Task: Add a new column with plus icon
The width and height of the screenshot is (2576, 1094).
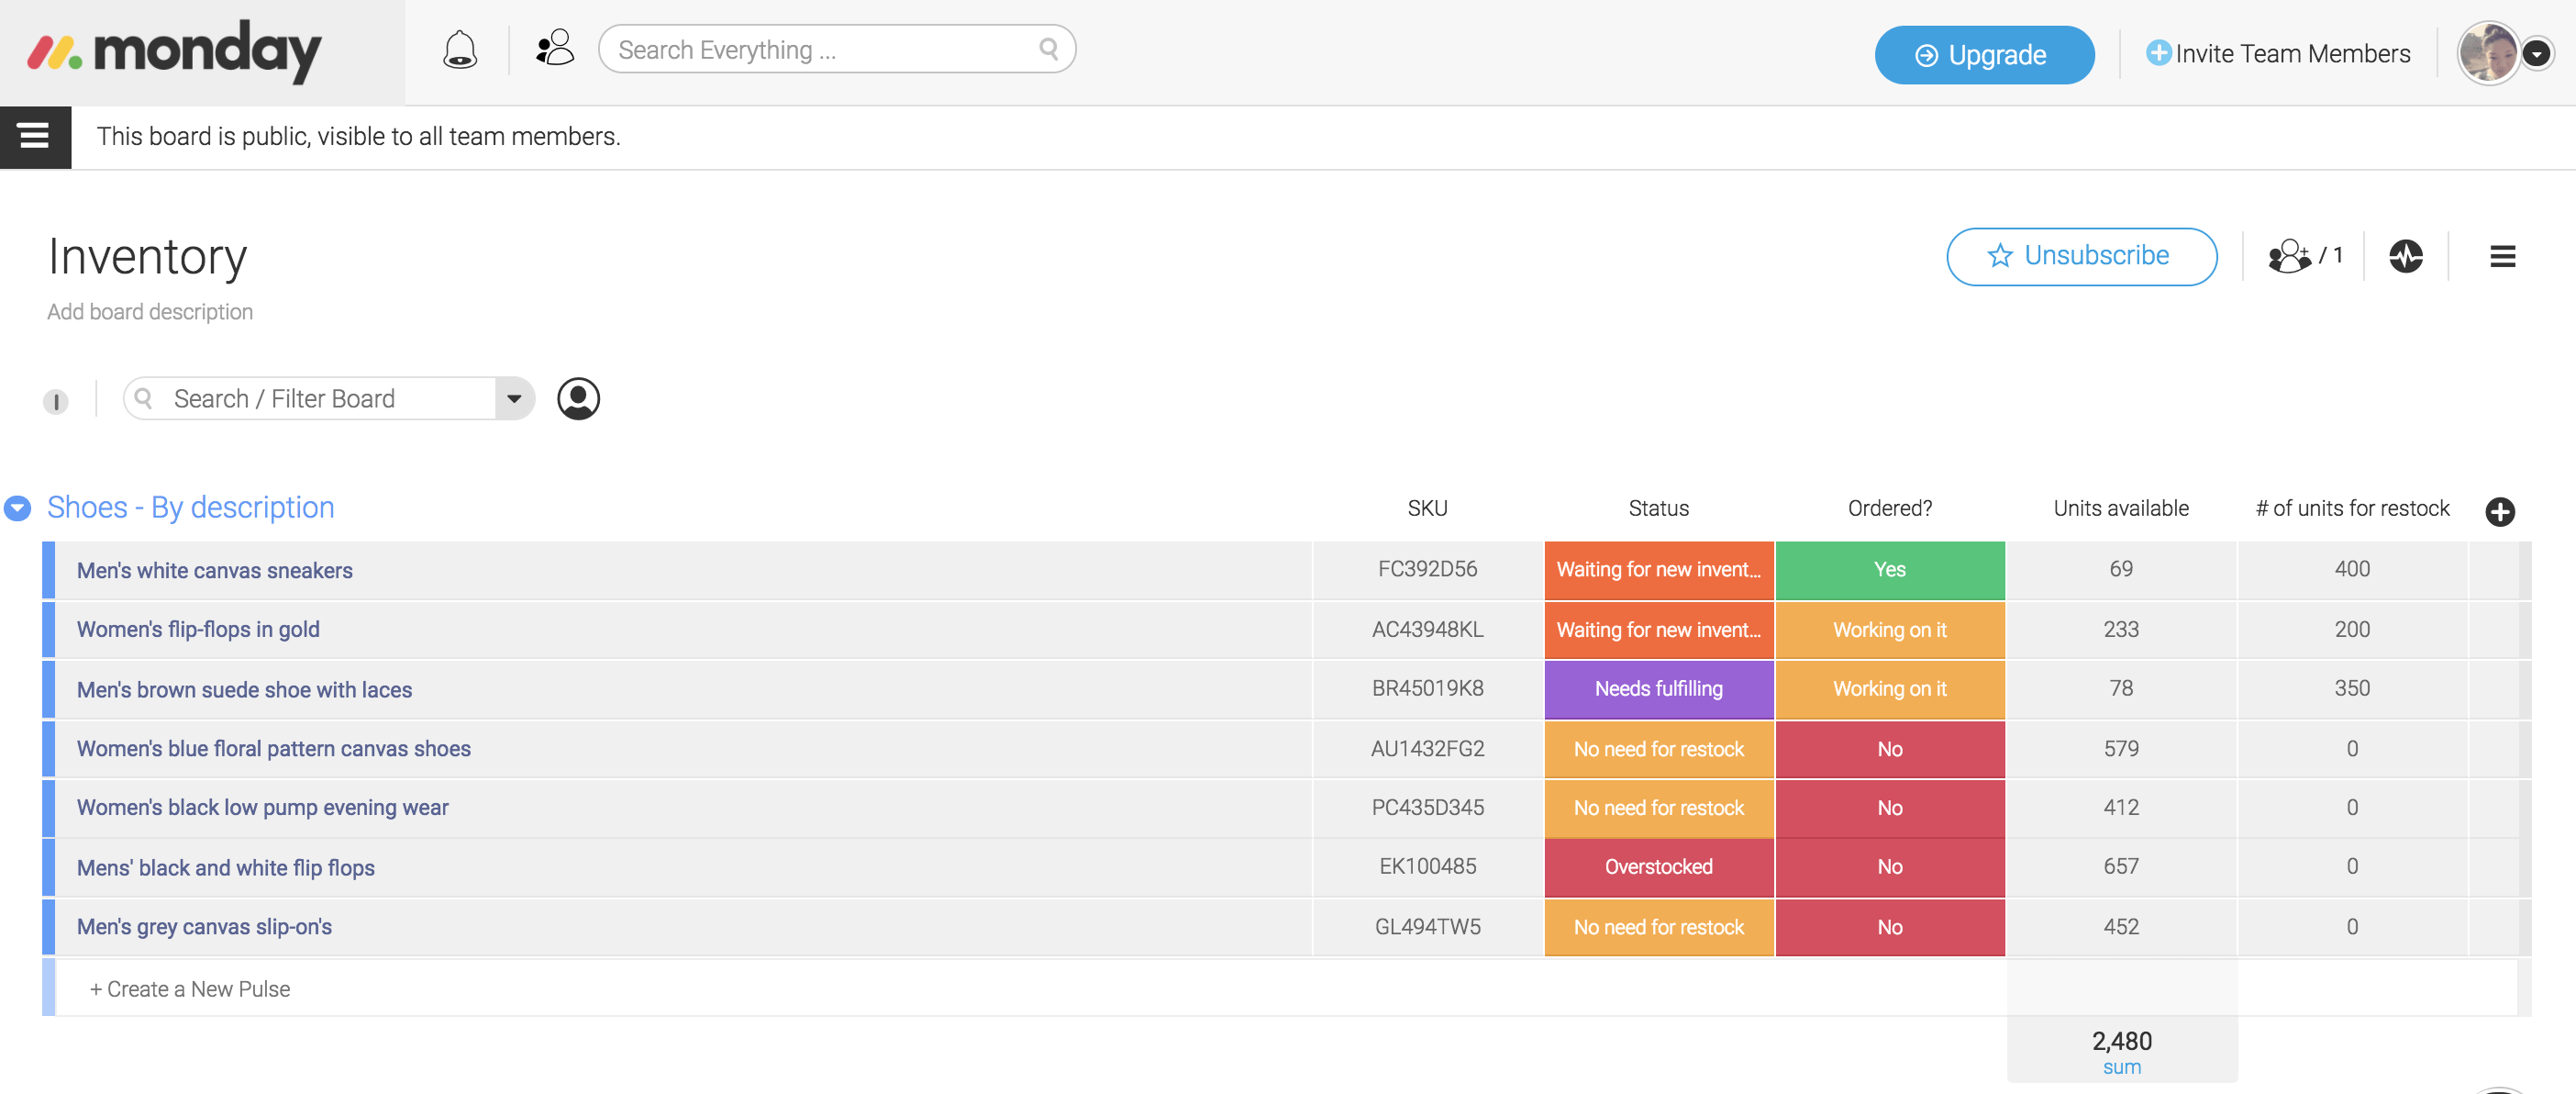Action: click(2499, 511)
